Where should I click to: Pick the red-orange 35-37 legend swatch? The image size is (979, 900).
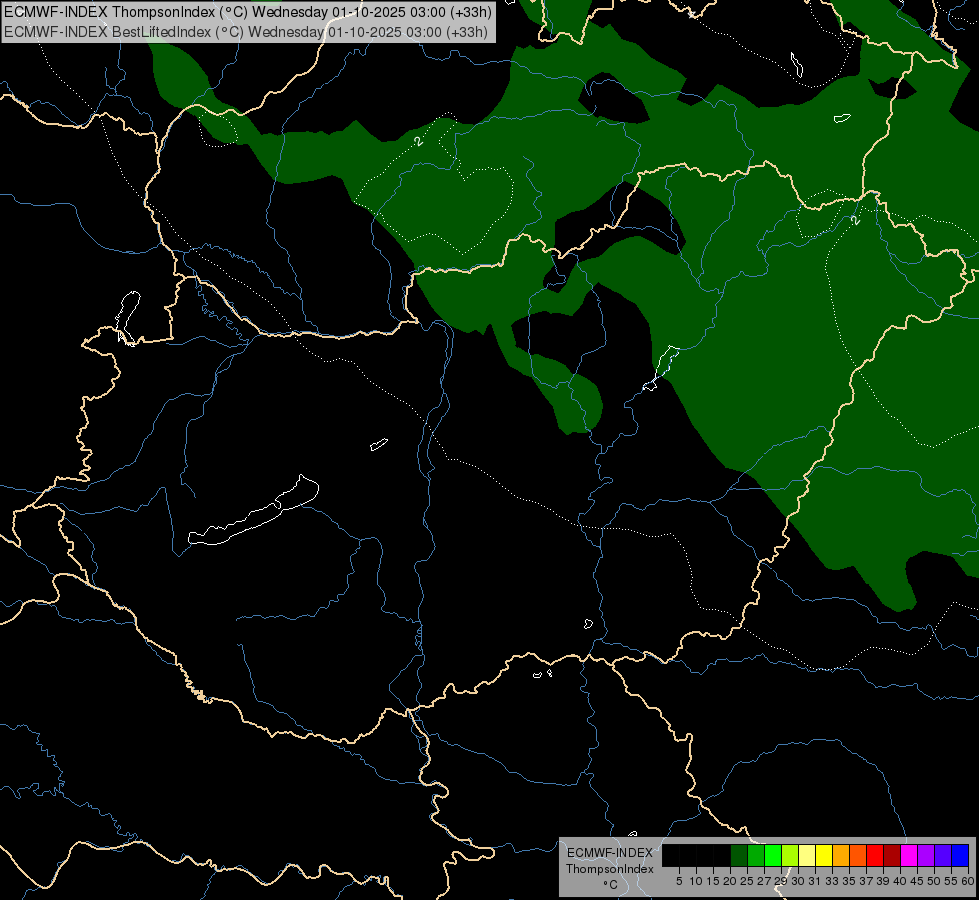click(858, 855)
